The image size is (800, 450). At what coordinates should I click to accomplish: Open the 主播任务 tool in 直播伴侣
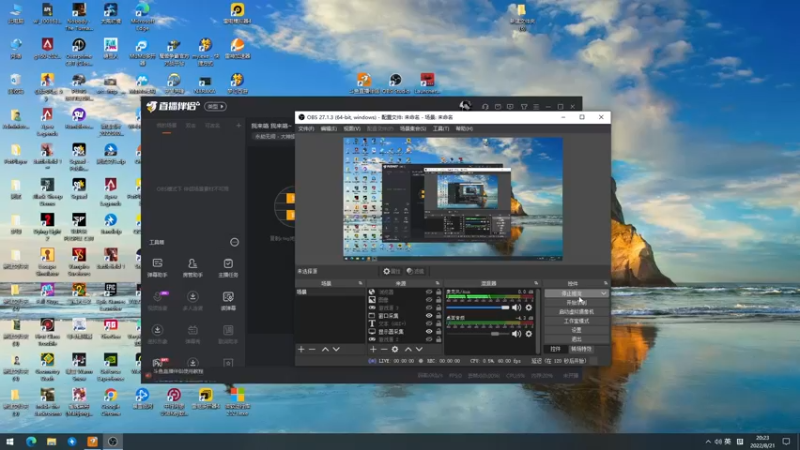(228, 267)
